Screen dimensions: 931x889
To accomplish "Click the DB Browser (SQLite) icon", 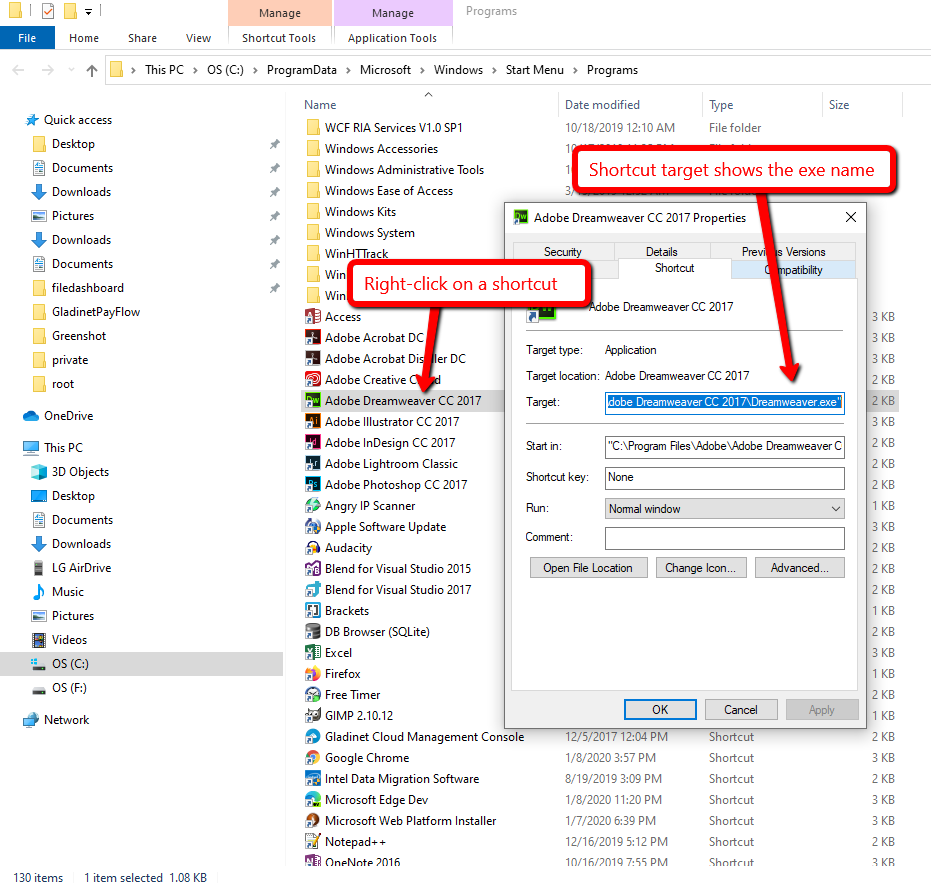I will pos(313,632).
